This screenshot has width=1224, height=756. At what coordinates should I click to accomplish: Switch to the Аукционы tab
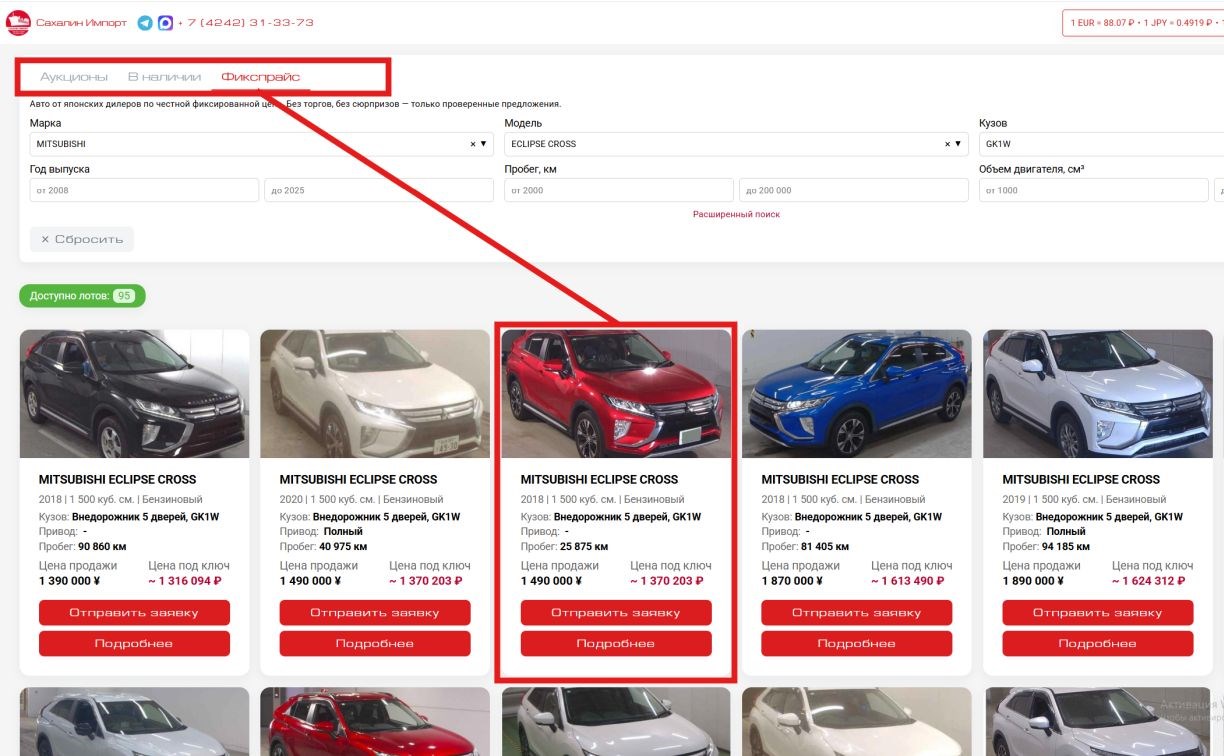[x=74, y=77]
